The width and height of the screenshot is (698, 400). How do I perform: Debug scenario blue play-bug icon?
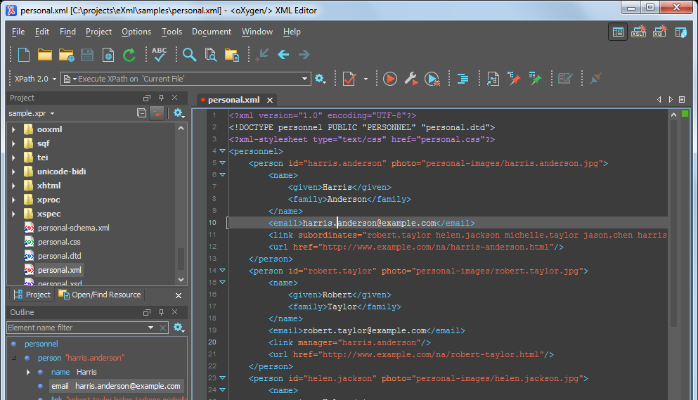point(432,79)
